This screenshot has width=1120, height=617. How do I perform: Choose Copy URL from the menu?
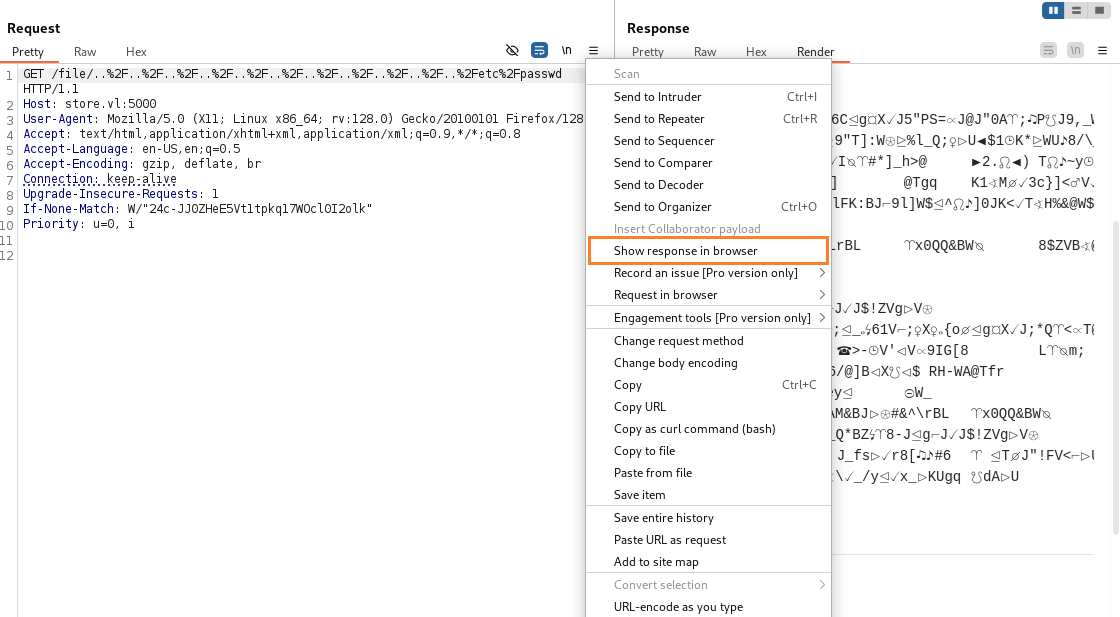708,407
